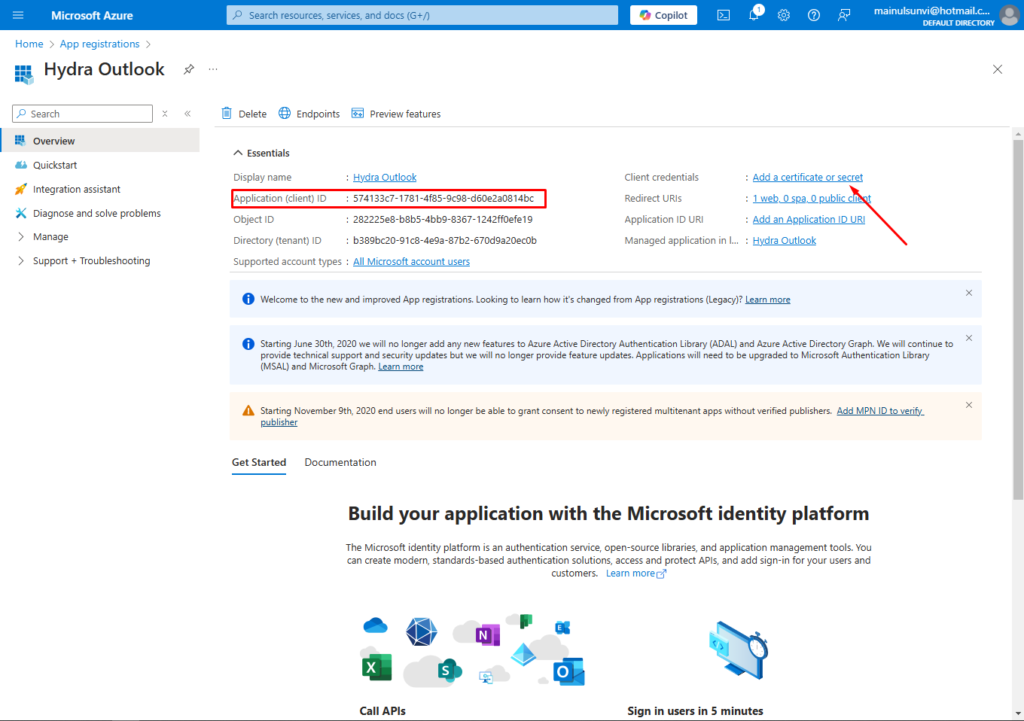Open the Feedback icon in top bar
Viewport: 1024px width, 721px height.
click(x=844, y=15)
